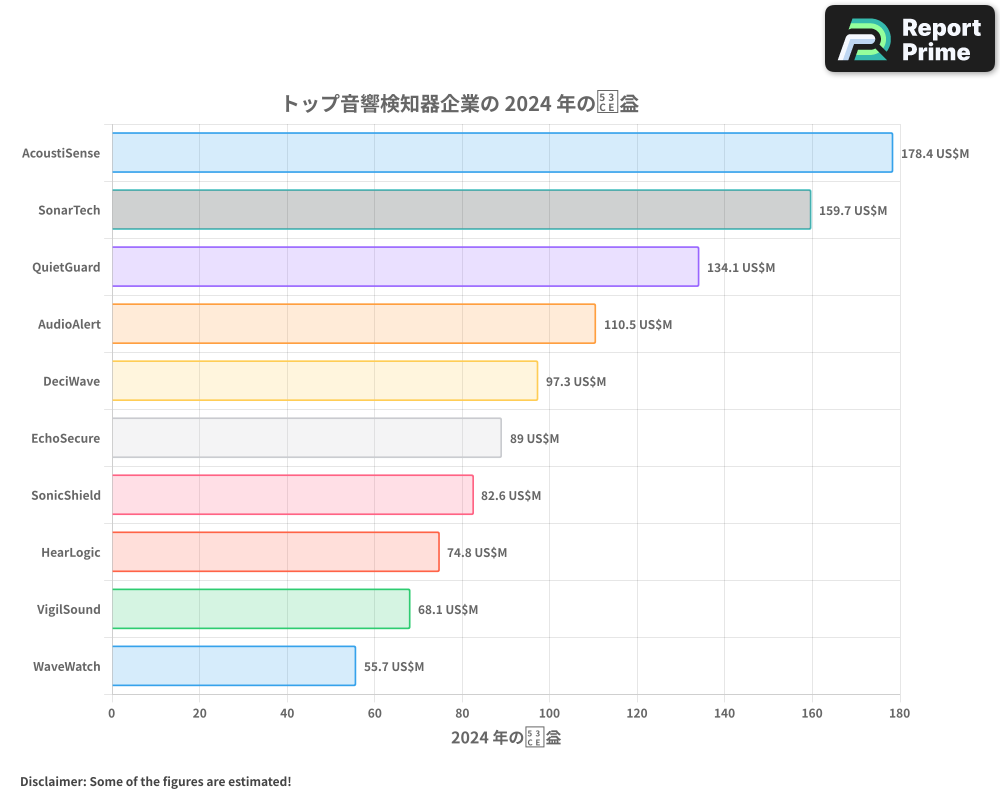This screenshot has width=1000, height=800.
Task: Select the AcoustiSense axis label
Action: pyautogui.click(x=62, y=153)
